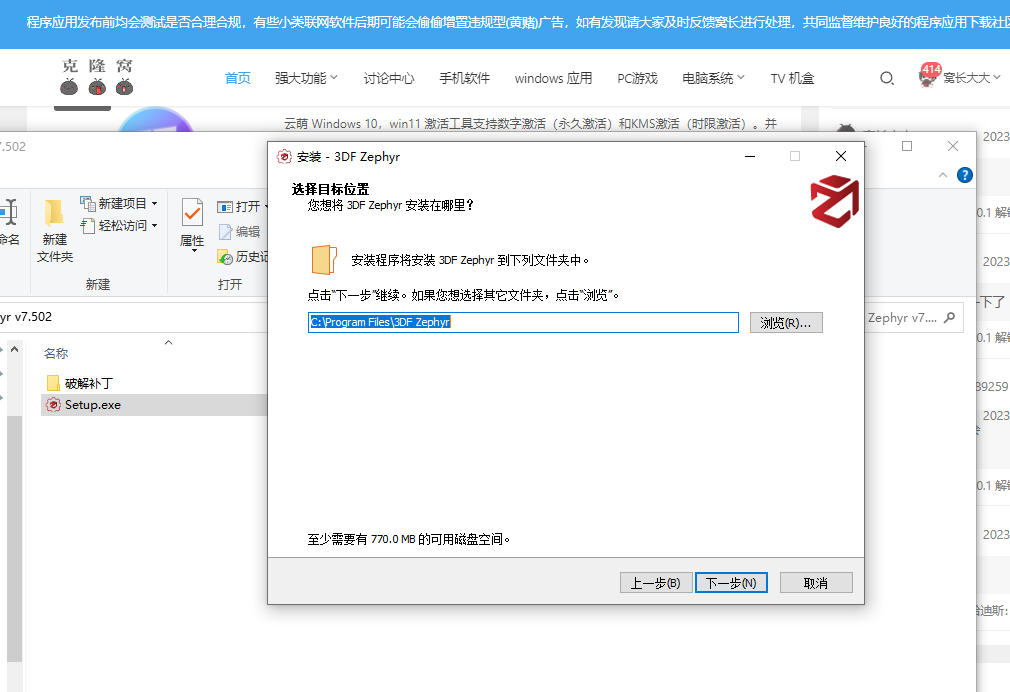Click the Explorer help question mark icon

(x=964, y=175)
